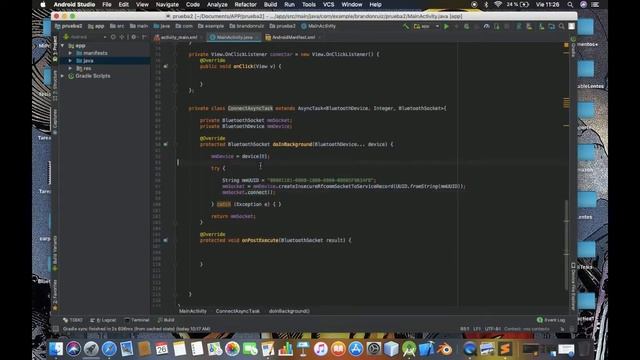Image resolution: width=640 pixels, height=360 pixels.
Task: Open the Build menu
Action: click(270, 4)
